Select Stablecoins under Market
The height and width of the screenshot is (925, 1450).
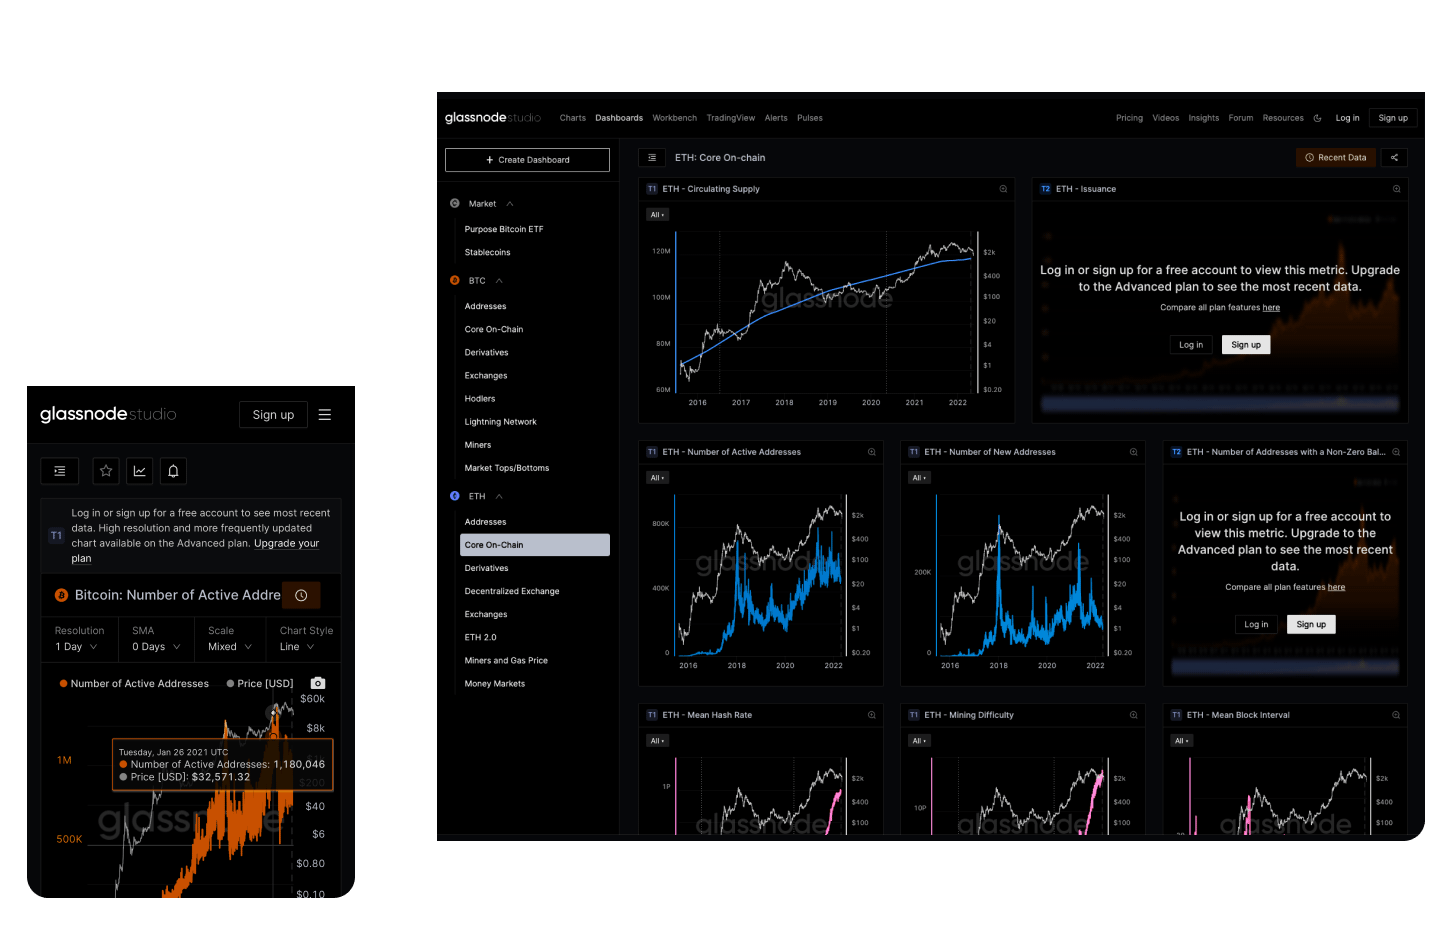488,252
